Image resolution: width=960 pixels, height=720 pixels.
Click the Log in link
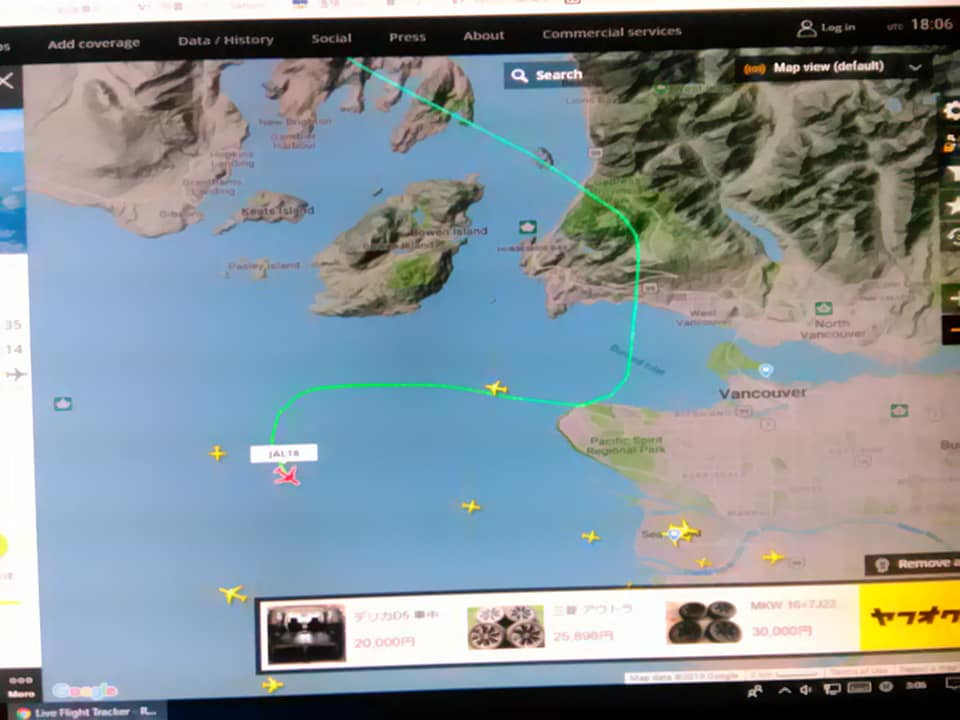(x=838, y=28)
